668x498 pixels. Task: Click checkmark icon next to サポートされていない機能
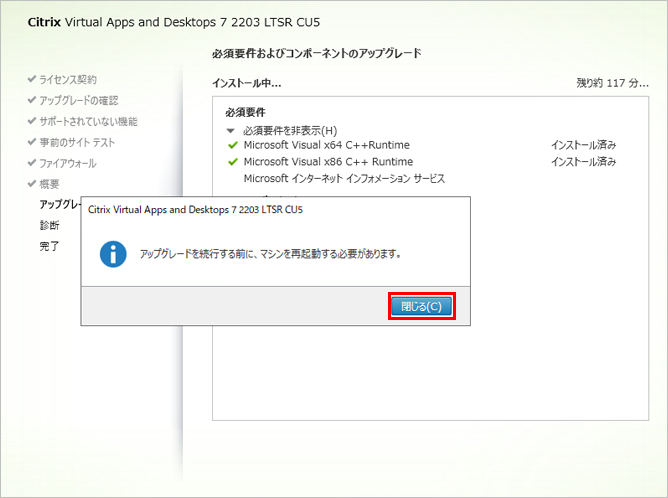pyautogui.click(x=32, y=121)
